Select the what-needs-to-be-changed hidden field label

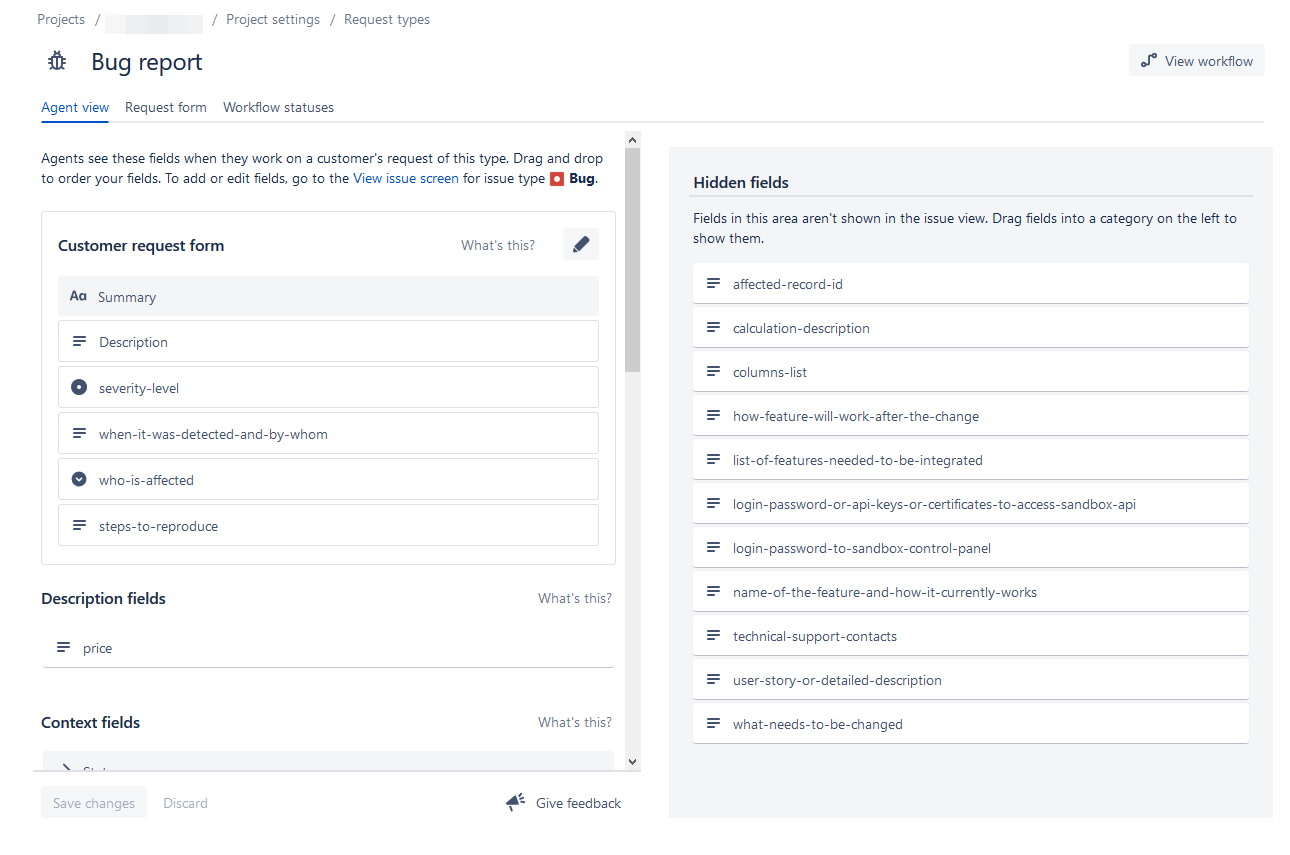click(x=818, y=724)
